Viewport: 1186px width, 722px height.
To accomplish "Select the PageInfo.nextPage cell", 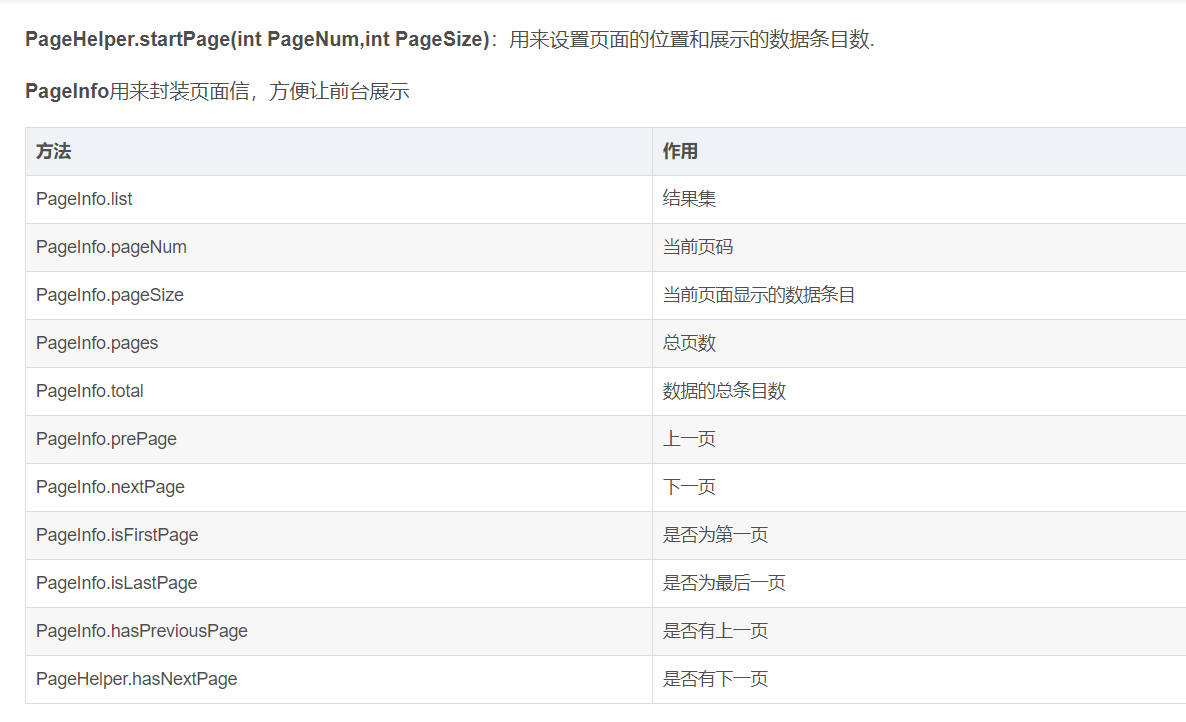I will coord(339,488).
